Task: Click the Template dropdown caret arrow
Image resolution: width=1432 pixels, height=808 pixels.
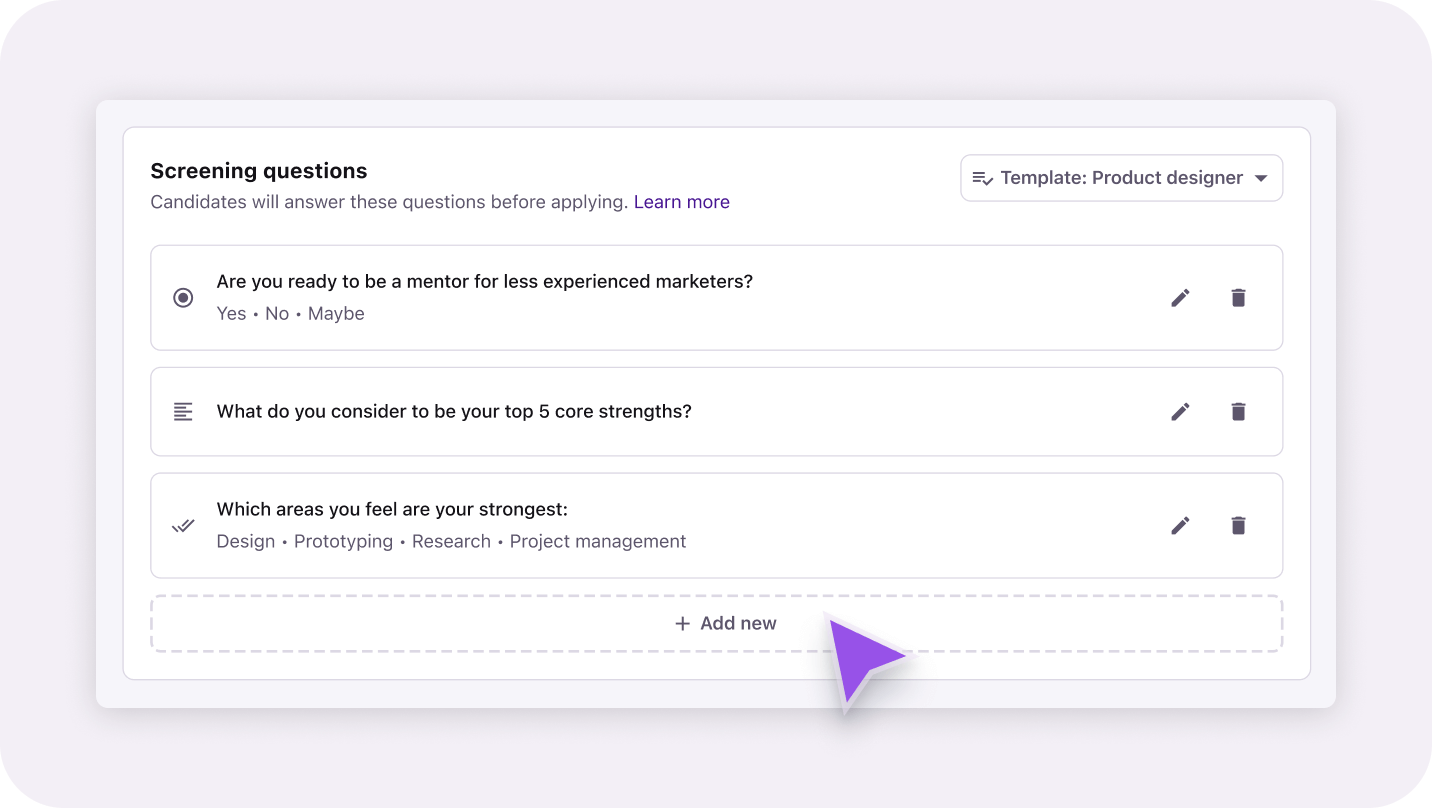Action: pos(1261,179)
